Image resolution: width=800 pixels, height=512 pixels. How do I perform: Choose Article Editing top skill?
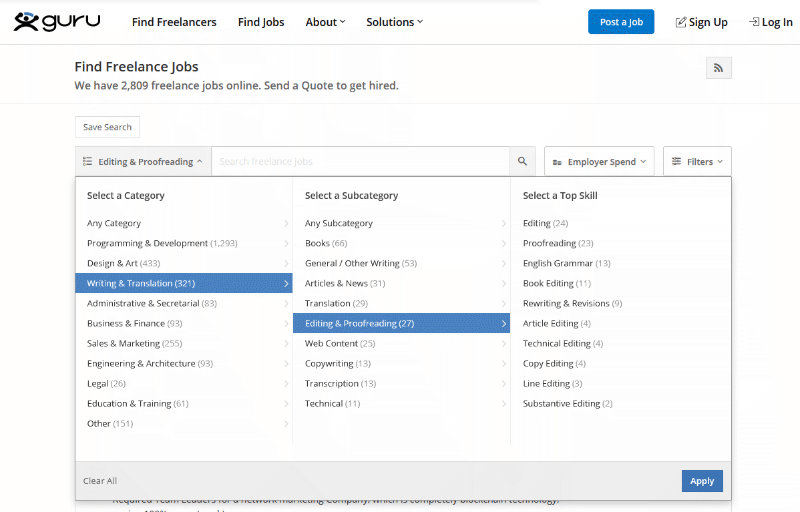(x=557, y=323)
